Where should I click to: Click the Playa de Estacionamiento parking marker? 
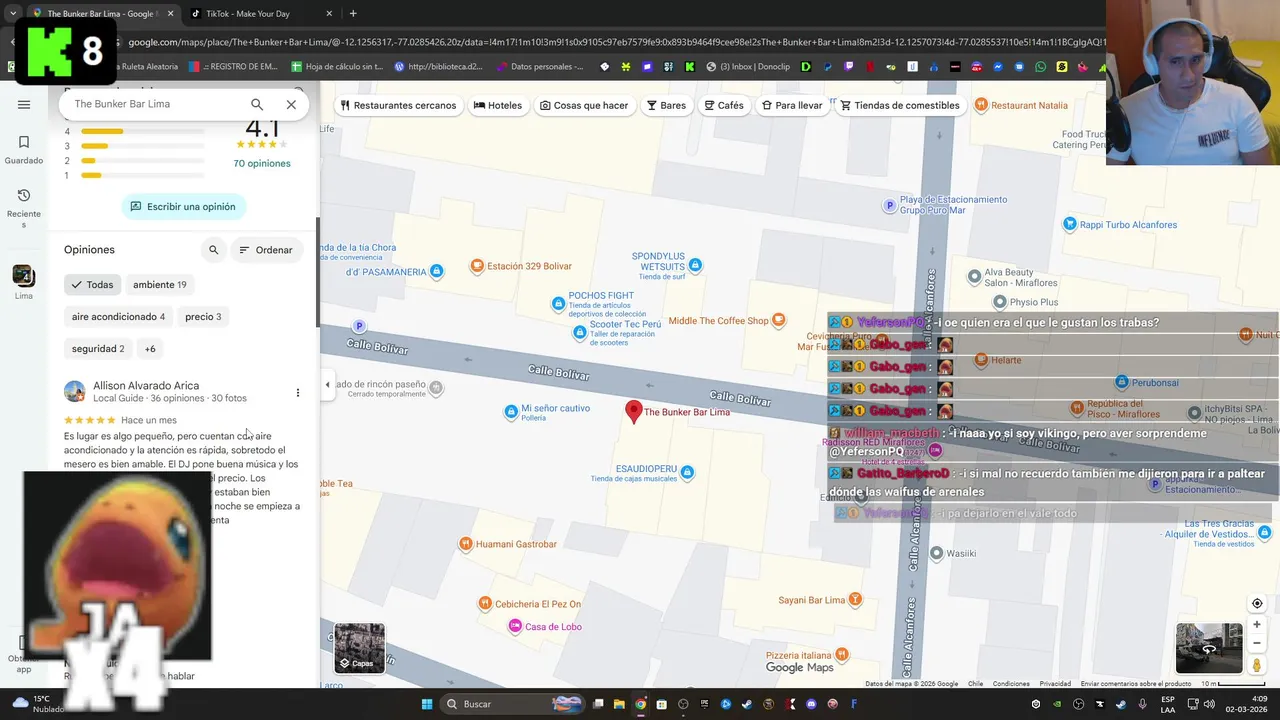point(889,206)
